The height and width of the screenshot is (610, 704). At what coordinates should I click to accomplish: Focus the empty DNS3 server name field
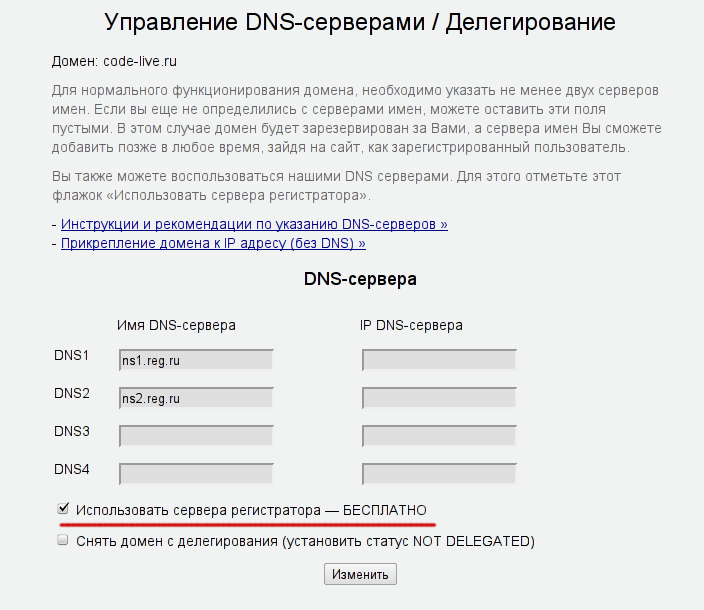coord(196,436)
